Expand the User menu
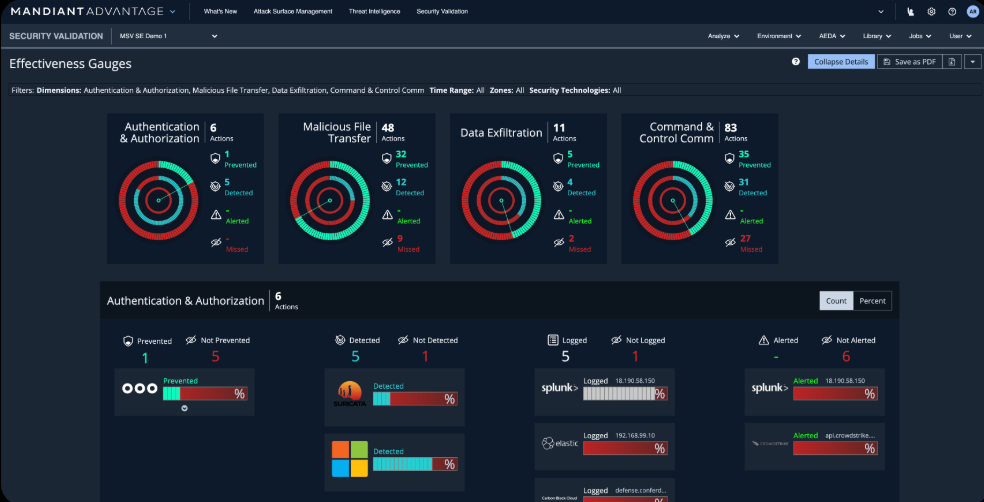The width and height of the screenshot is (984, 502). click(x=960, y=36)
